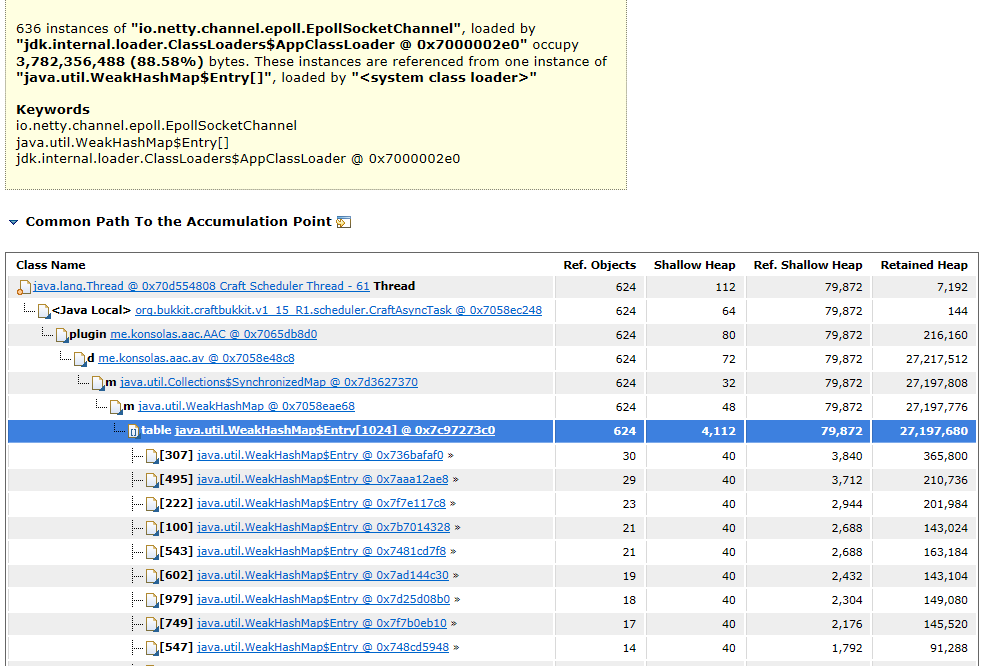Open entry [749] WeakHashMap$Entry @ 0x7f7b0eb10
This screenshot has width=991, height=666.
pyautogui.click(x=322, y=623)
